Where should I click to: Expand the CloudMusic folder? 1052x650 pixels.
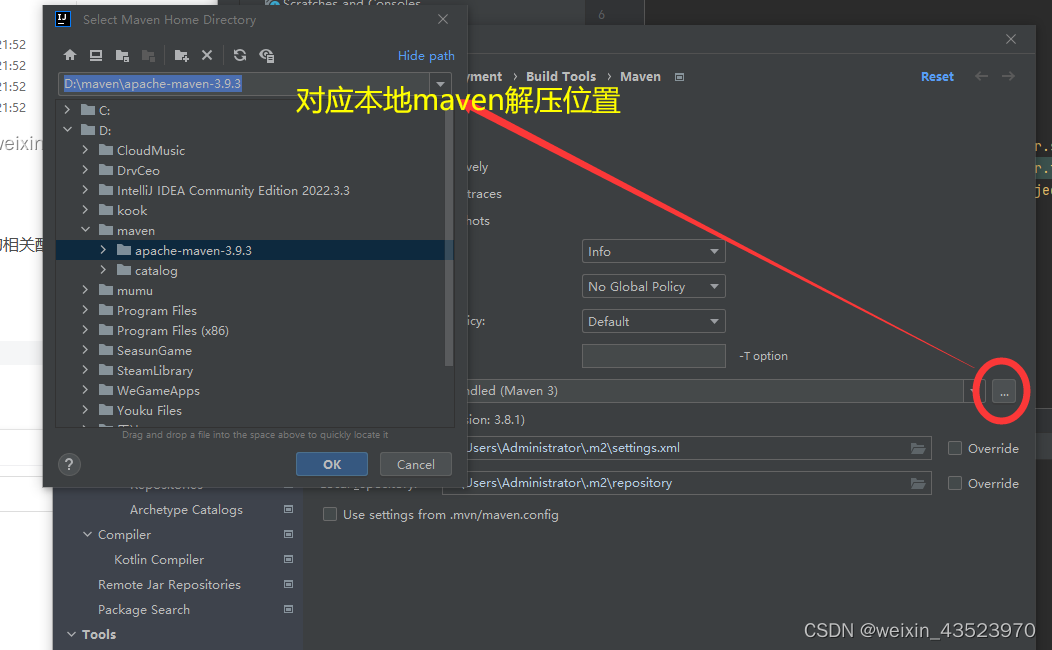[x=85, y=150]
